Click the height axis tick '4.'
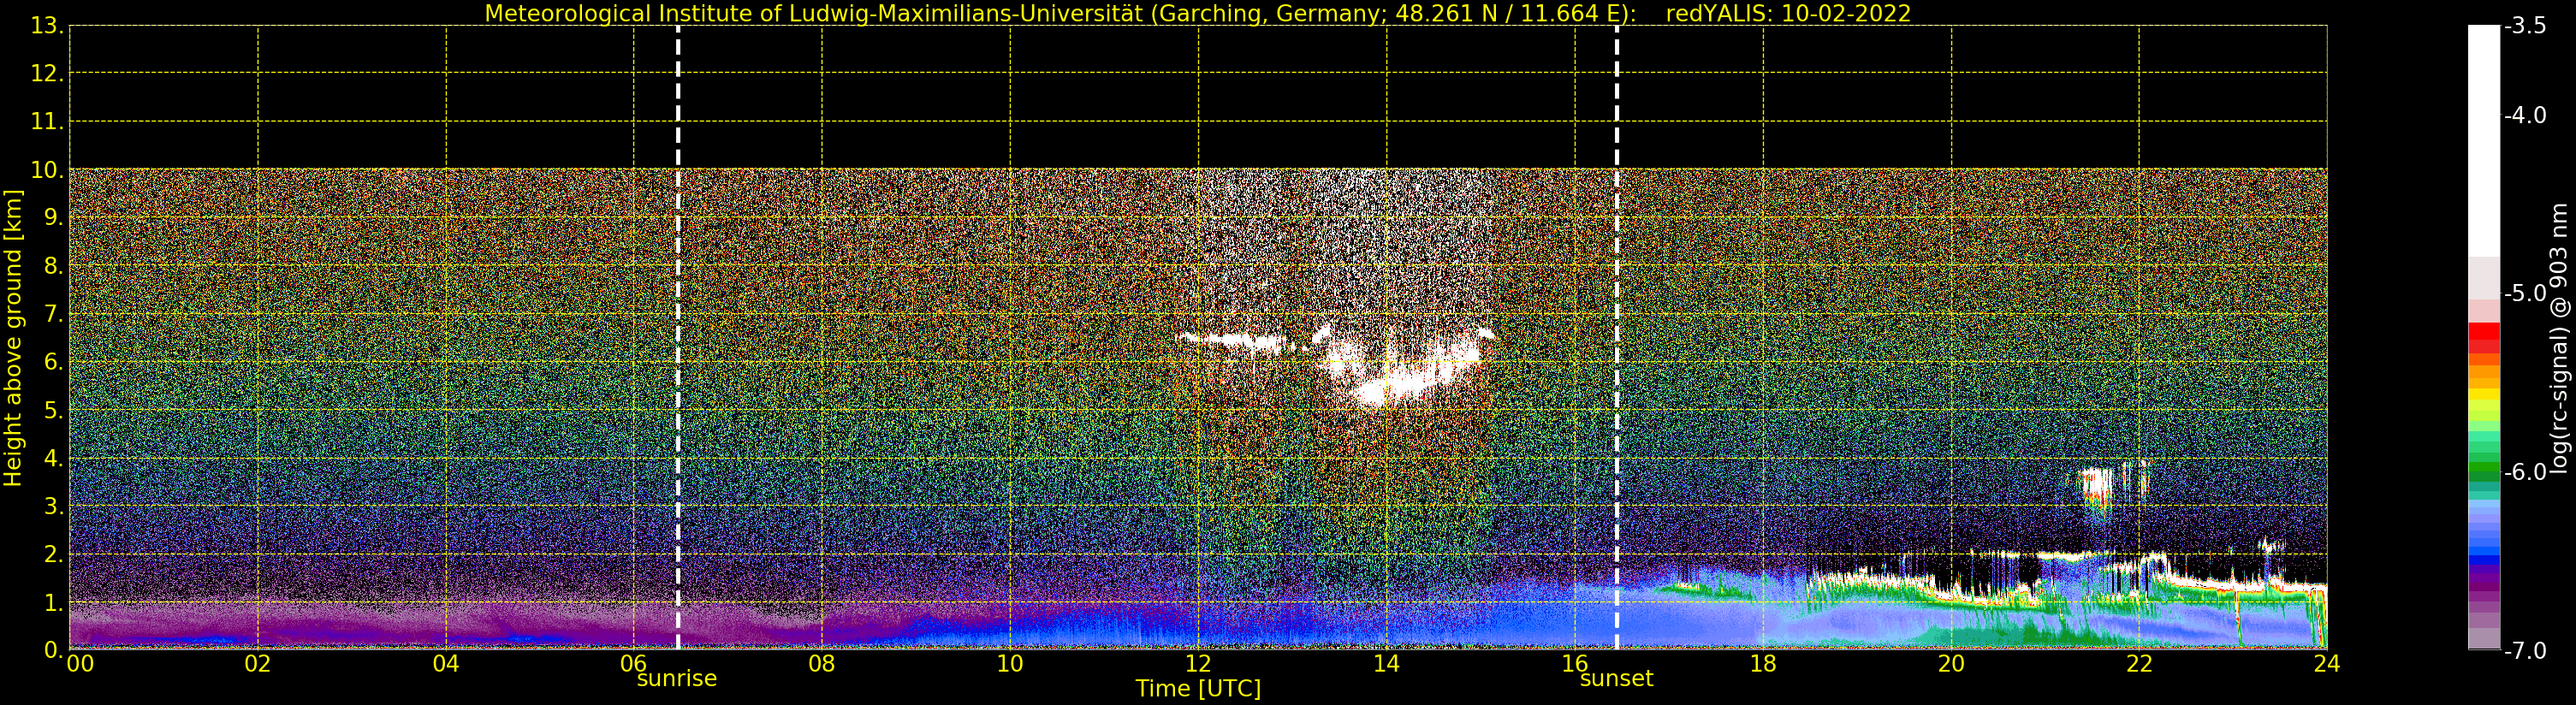 click(x=54, y=458)
